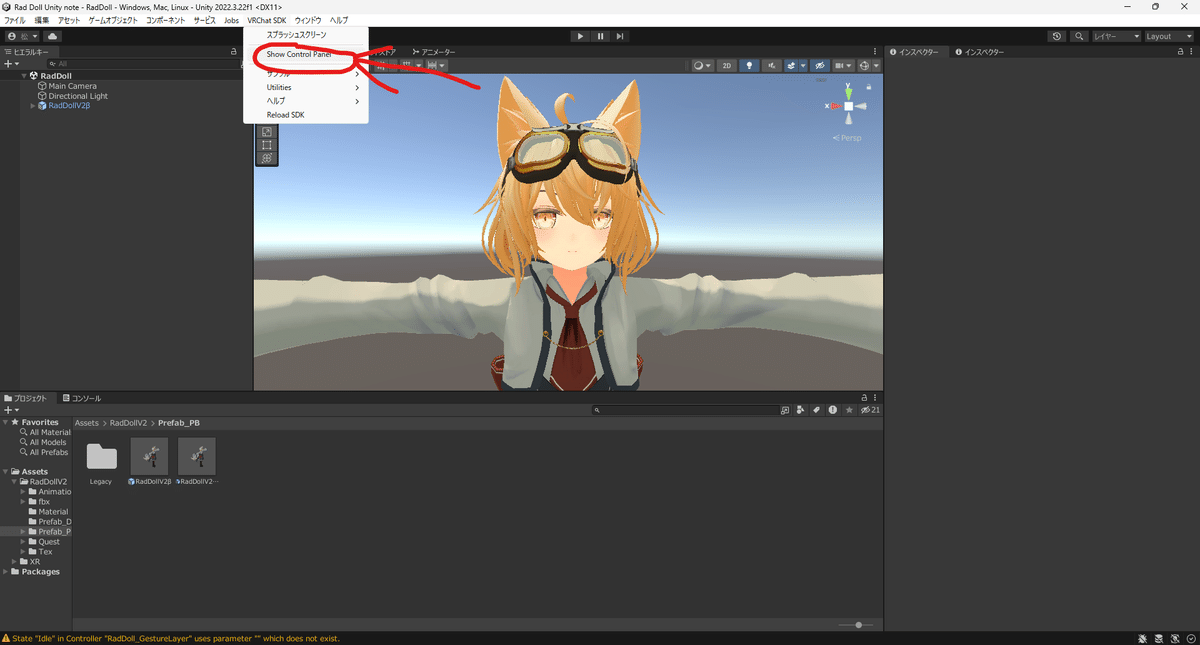Open draw mode shading dropdown
This screenshot has width=1200, height=645.
tap(702, 65)
